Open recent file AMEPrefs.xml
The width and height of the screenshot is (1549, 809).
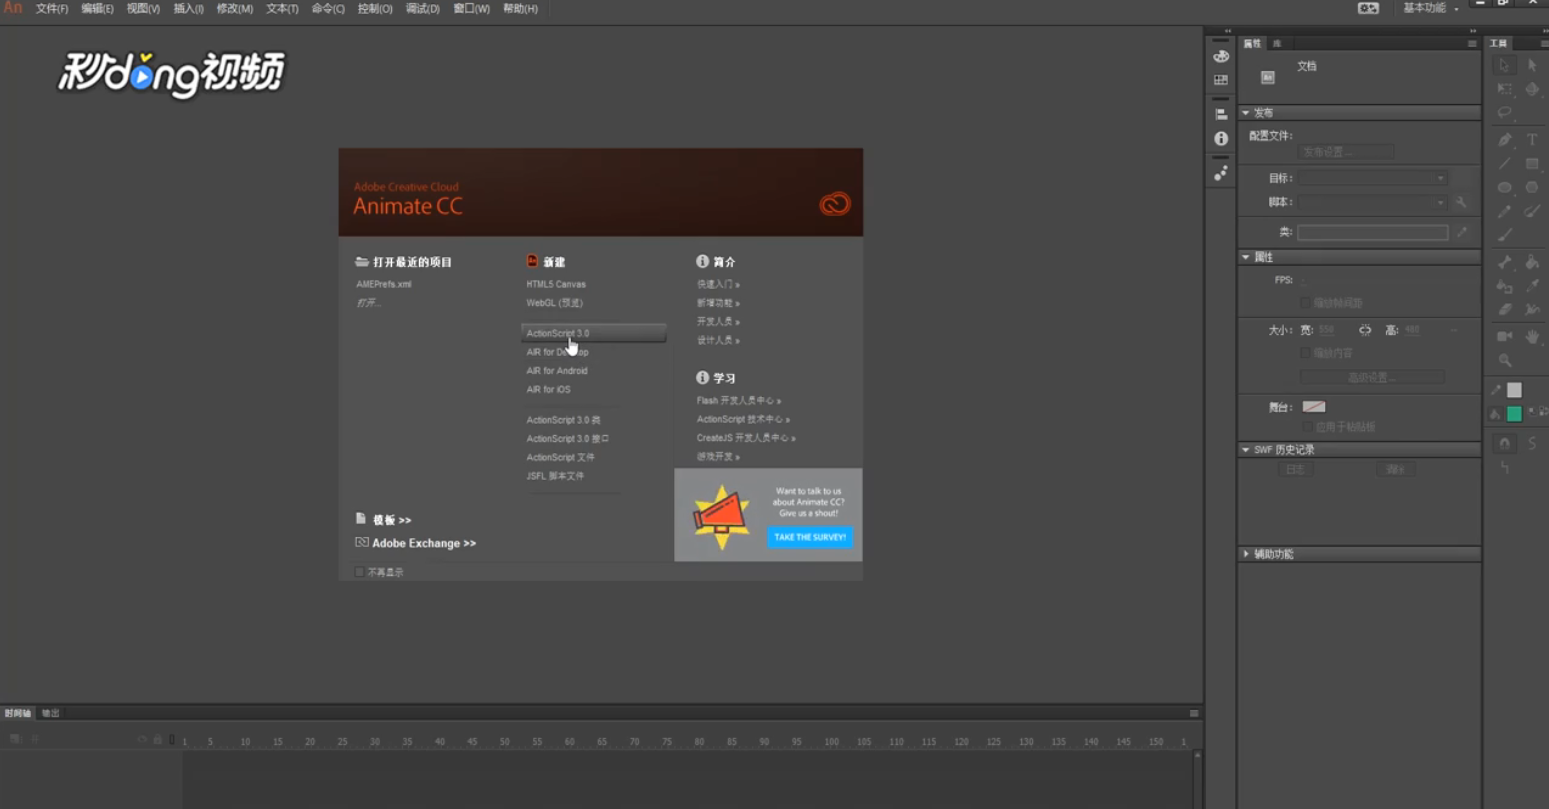coord(384,284)
